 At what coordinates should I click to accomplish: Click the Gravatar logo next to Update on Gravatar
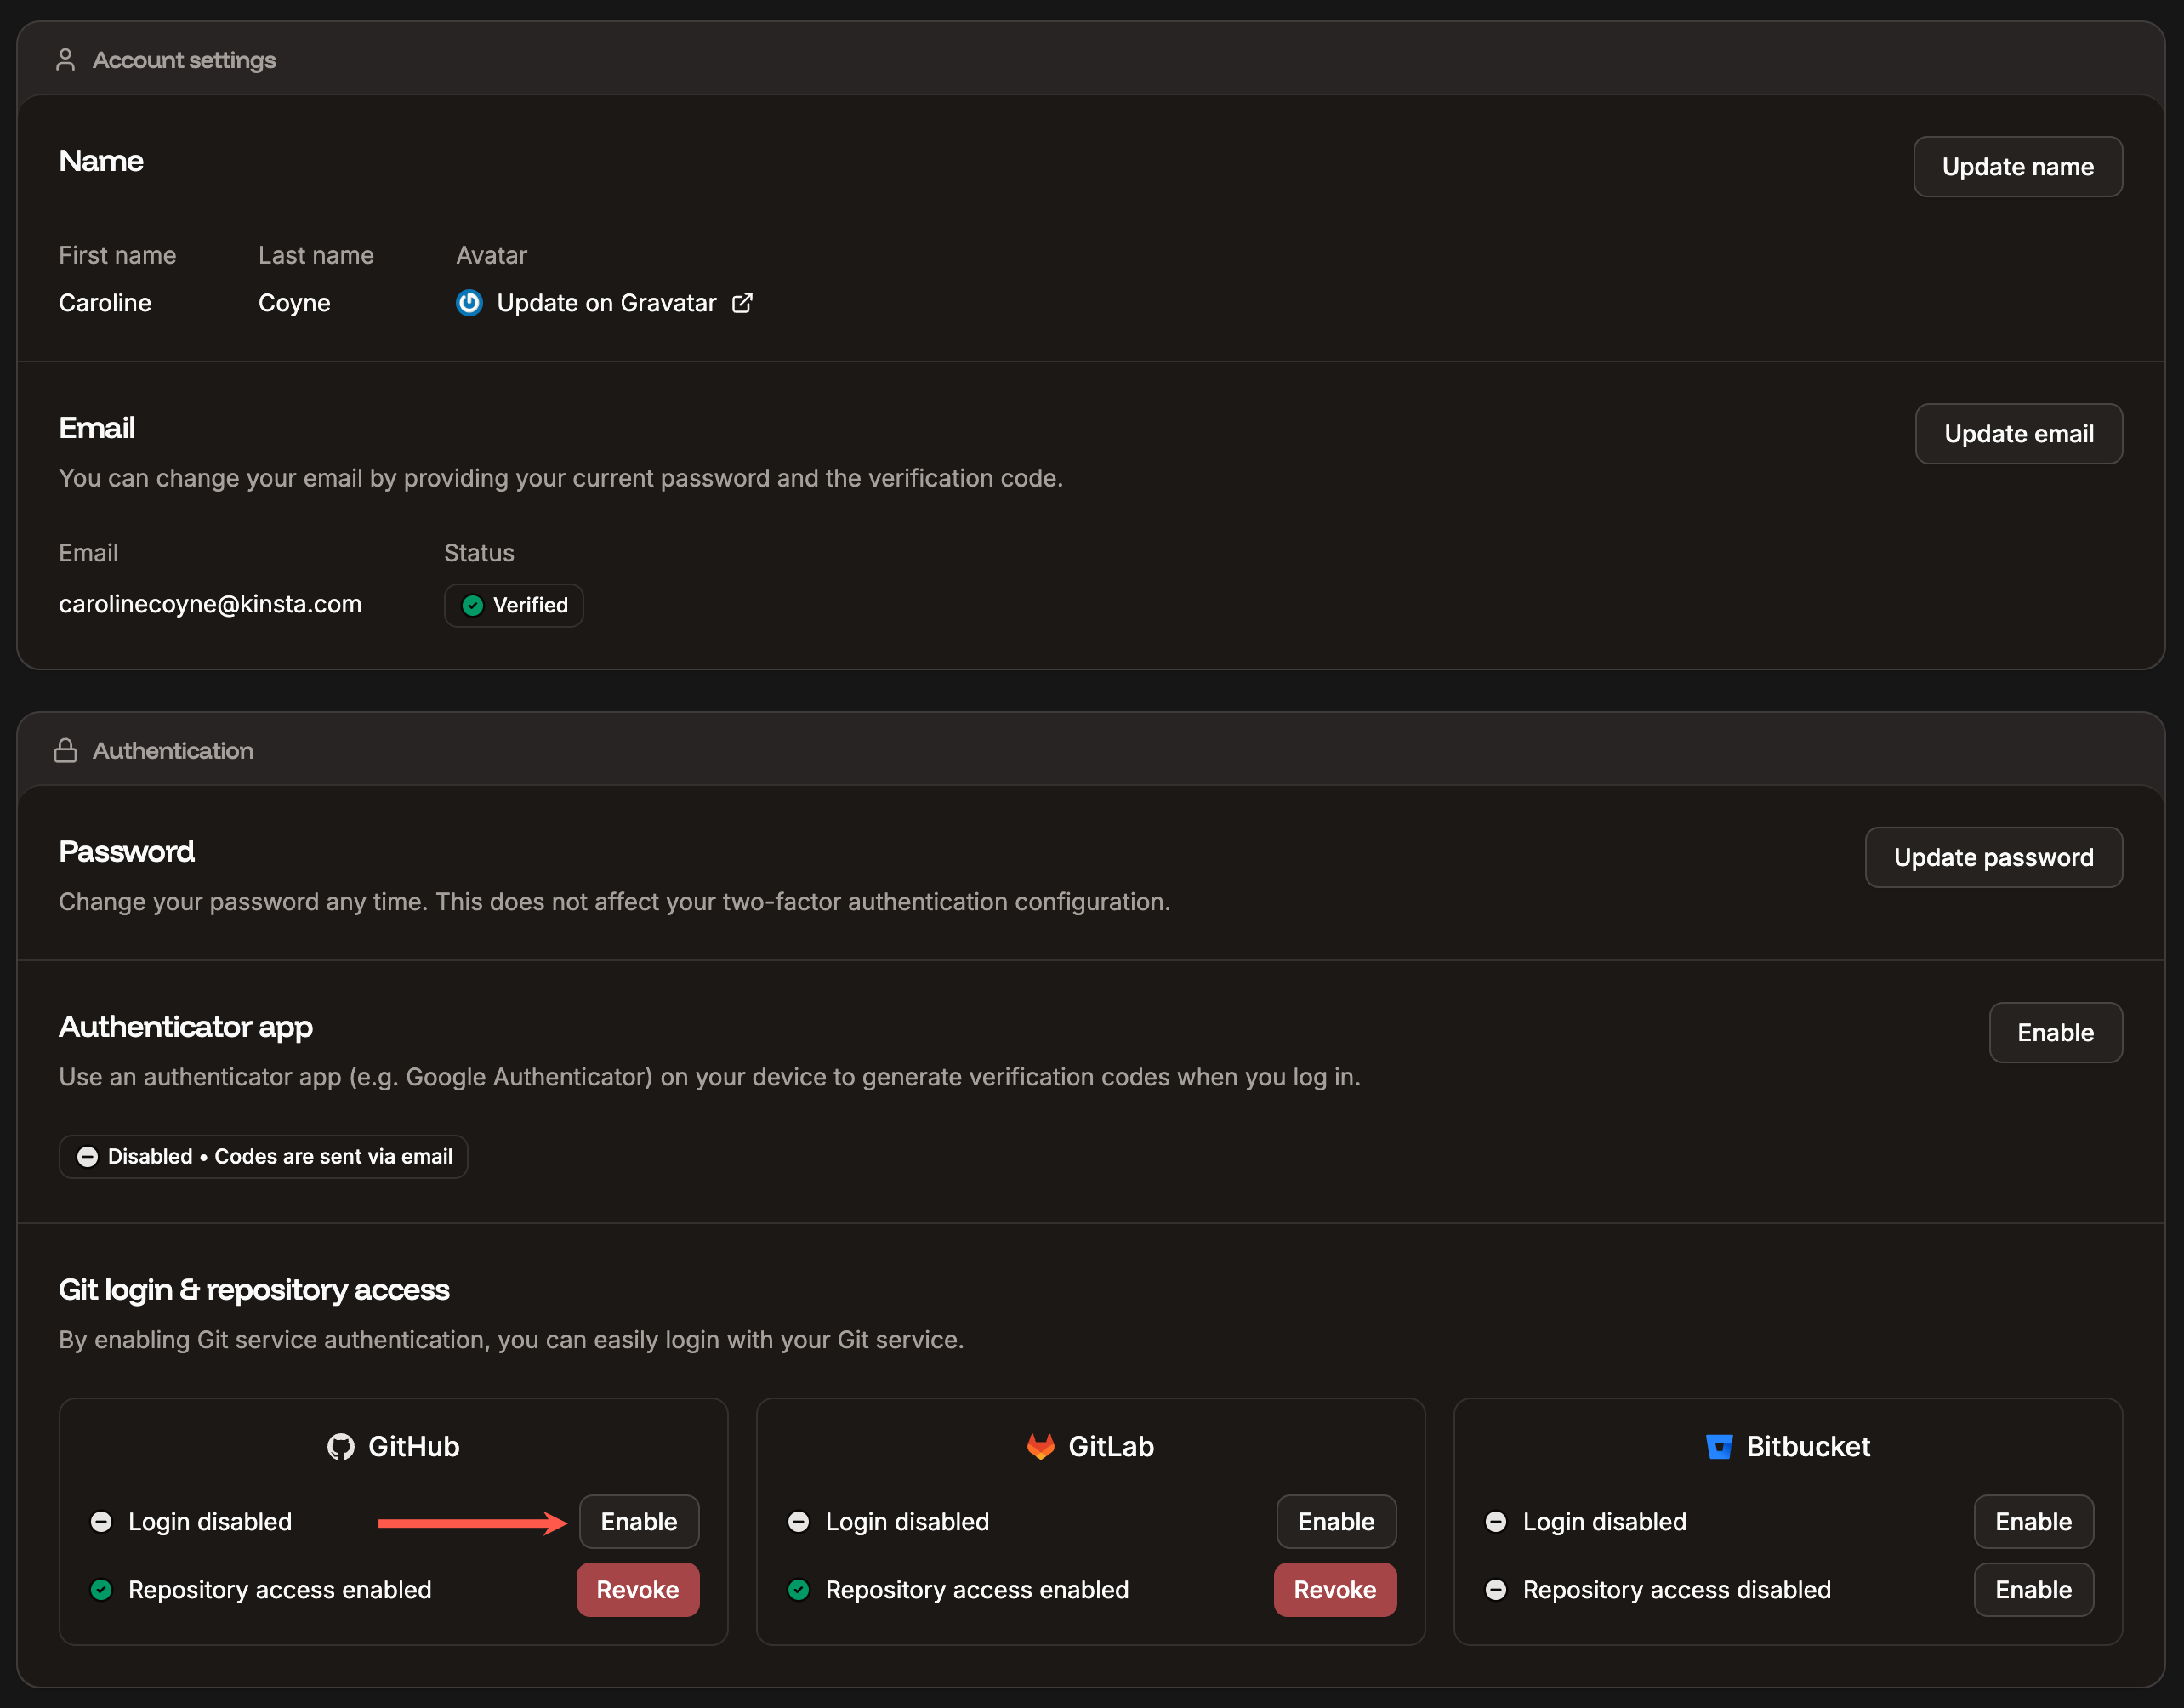pos(469,302)
